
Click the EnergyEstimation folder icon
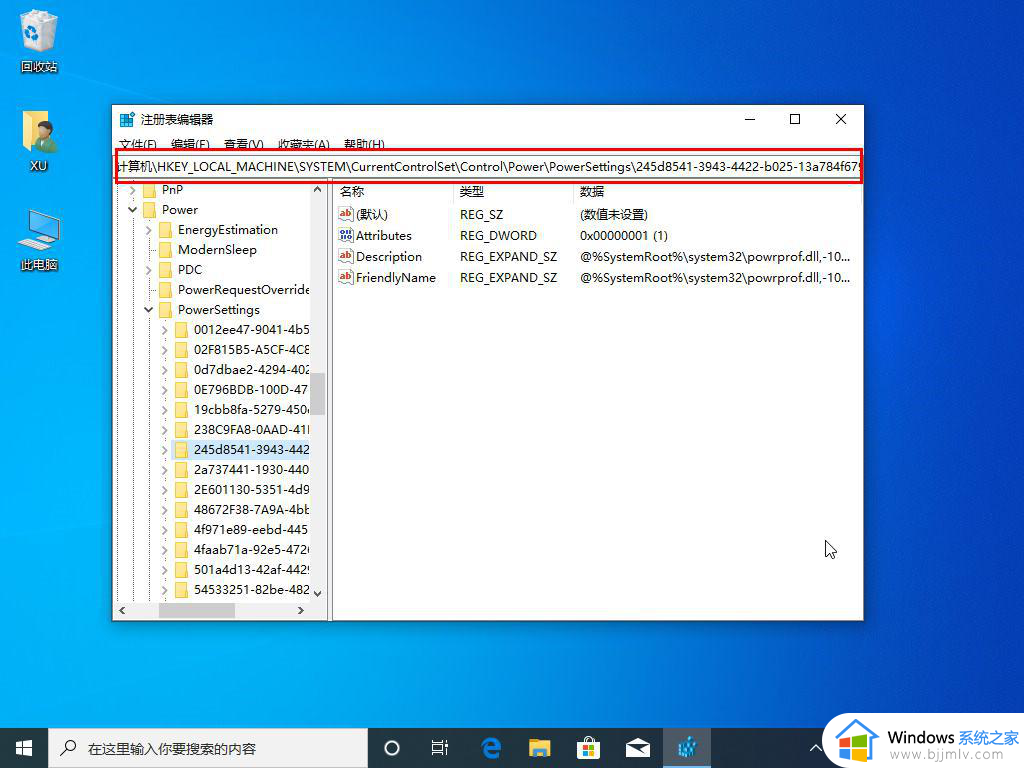pyautogui.click(x=166, y=230)
